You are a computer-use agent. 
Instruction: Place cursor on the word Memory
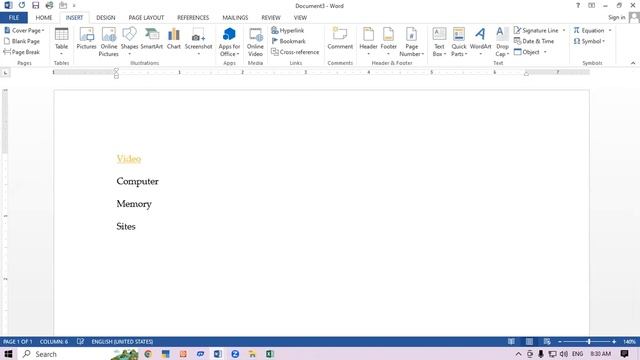point(134,204)
